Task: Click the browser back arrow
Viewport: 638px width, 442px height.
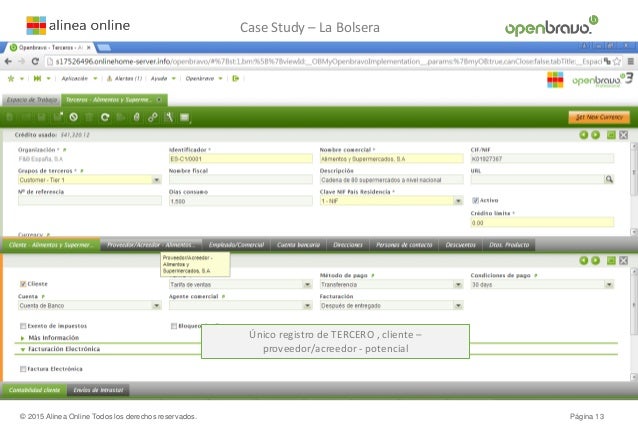Action: tap(8, 61)
